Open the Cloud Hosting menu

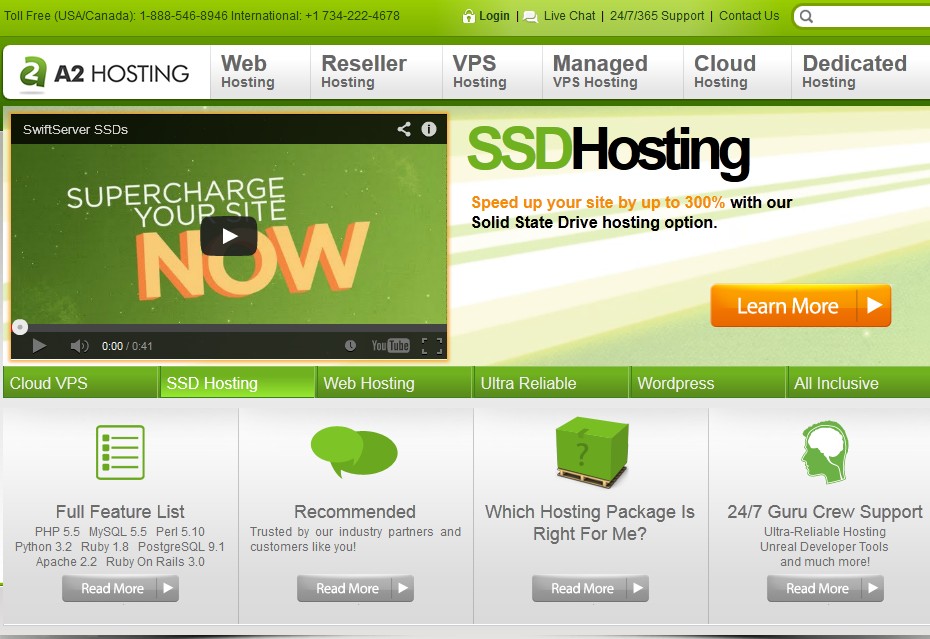point(738,72)
